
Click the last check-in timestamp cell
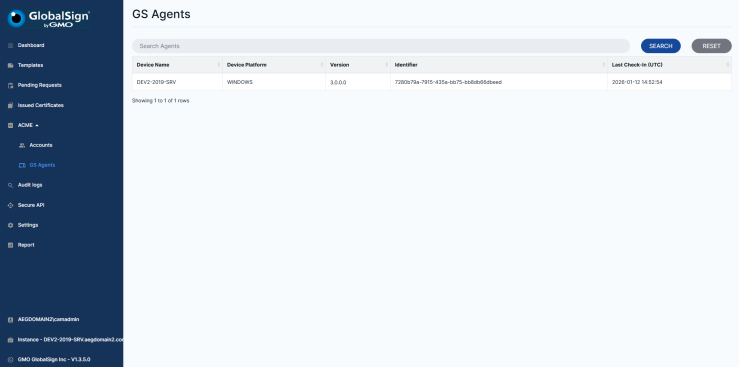669,82
